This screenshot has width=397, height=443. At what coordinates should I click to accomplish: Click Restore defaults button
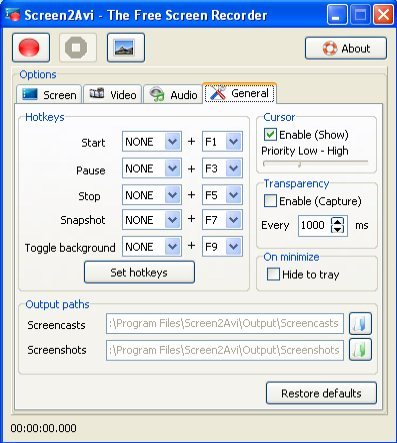pyautogui.click(x=321, y=393)
